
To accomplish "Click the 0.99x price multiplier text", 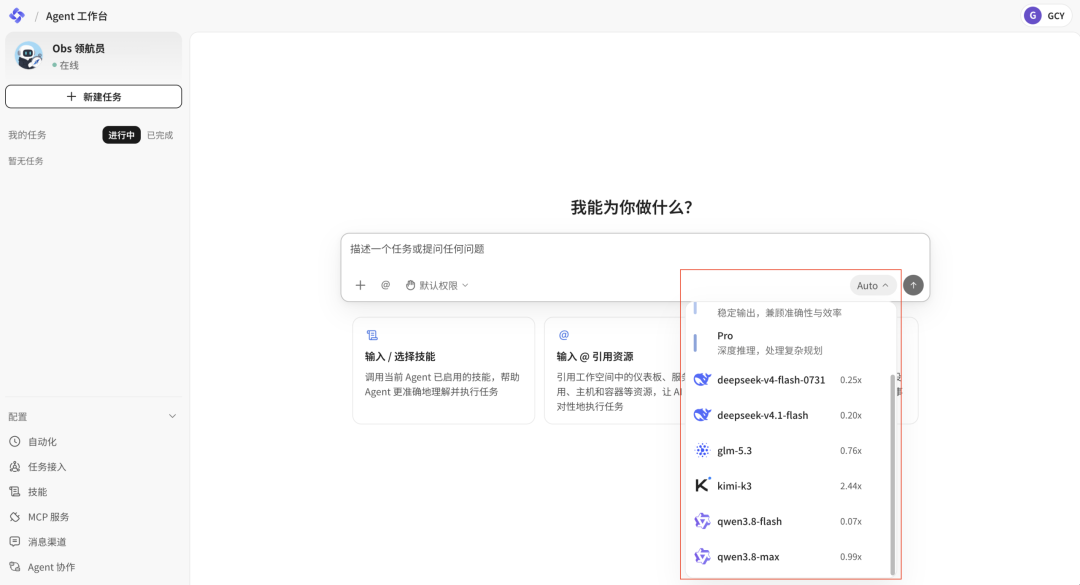I will tap(851, 557).
